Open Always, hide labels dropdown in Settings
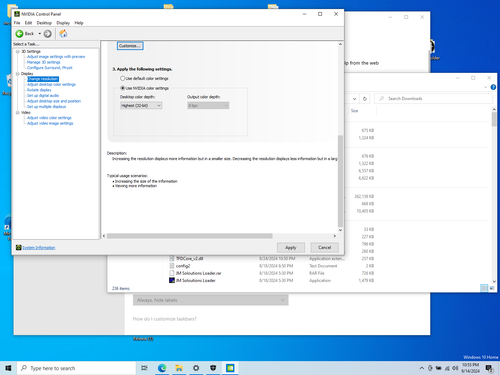The height and width of the screenshot is (375, 500). pos(211,300)
